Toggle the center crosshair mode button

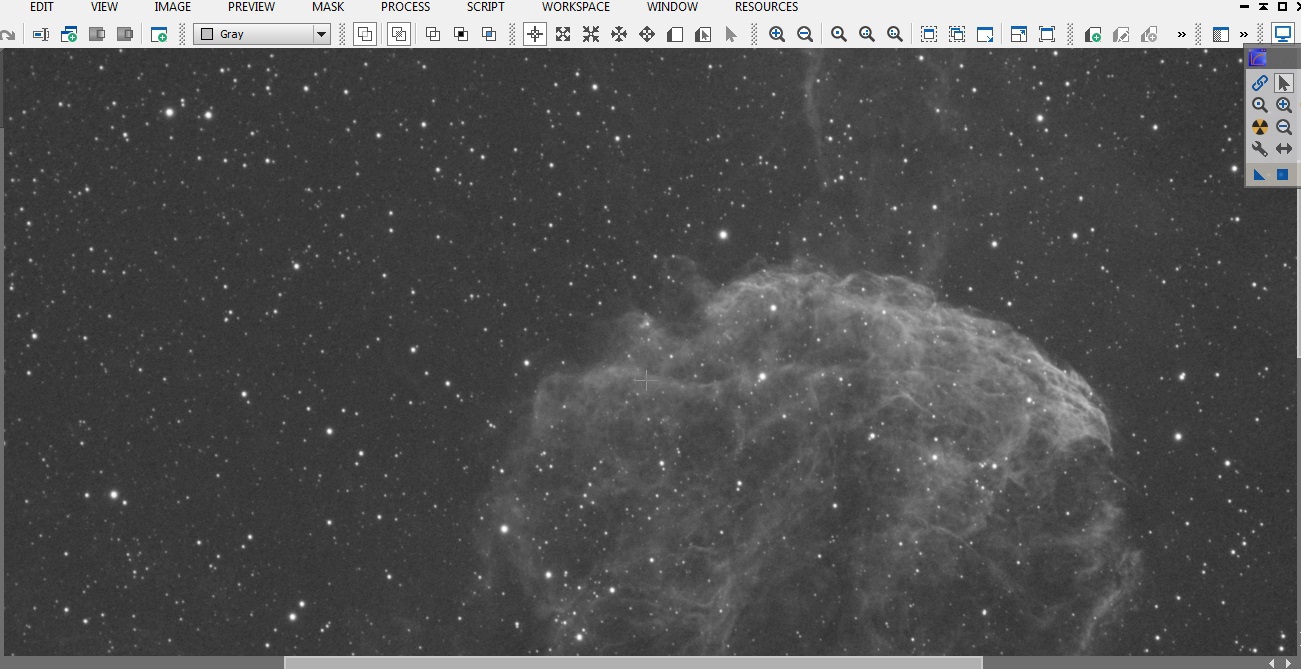point(535,34)
